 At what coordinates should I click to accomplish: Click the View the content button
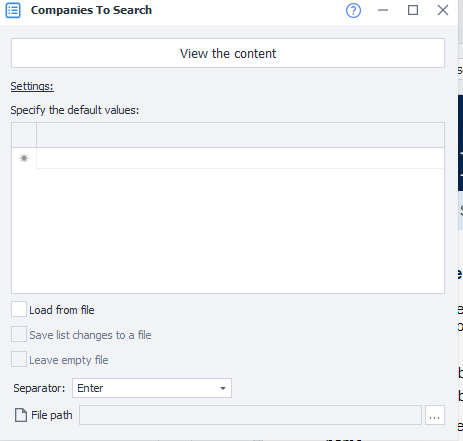click(228, 53)
